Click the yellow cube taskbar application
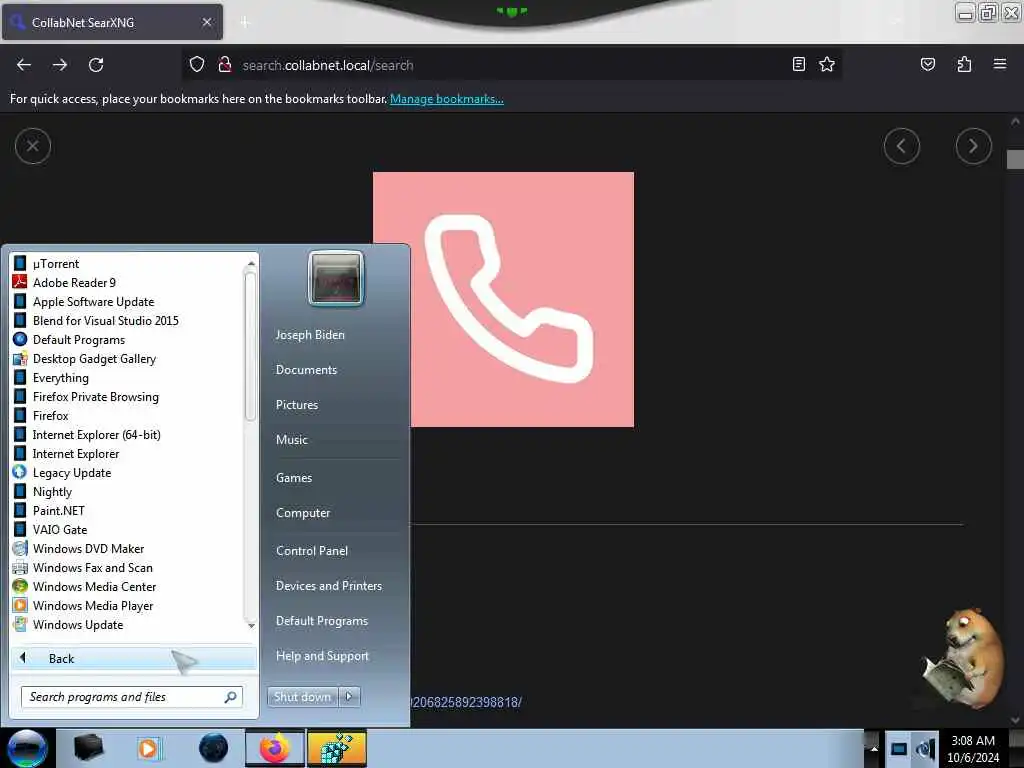Screen dimensions: 1024x768 [x=336, y=748]
